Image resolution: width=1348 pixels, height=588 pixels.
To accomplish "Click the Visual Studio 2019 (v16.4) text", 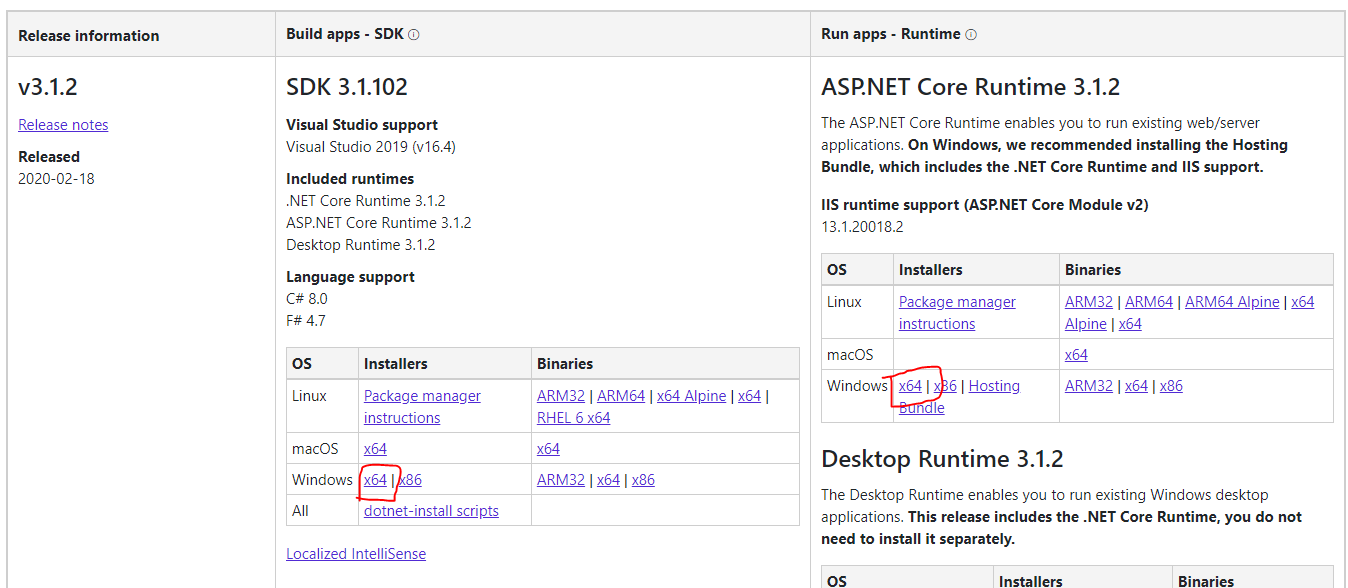I will tap(371, 147).
